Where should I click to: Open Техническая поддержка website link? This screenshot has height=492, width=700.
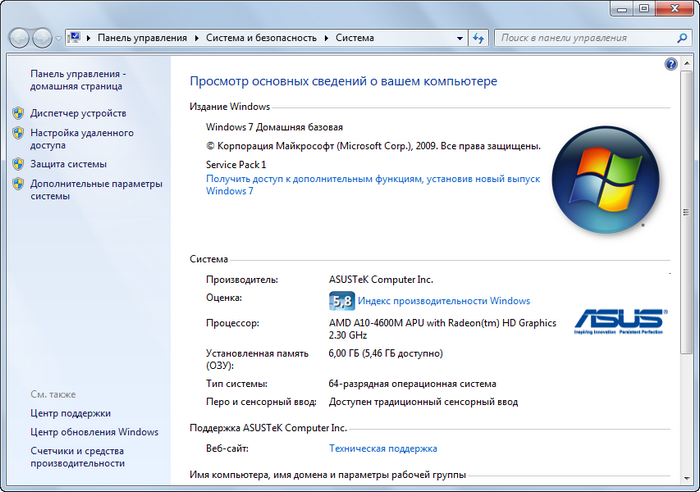click(383, 449)
